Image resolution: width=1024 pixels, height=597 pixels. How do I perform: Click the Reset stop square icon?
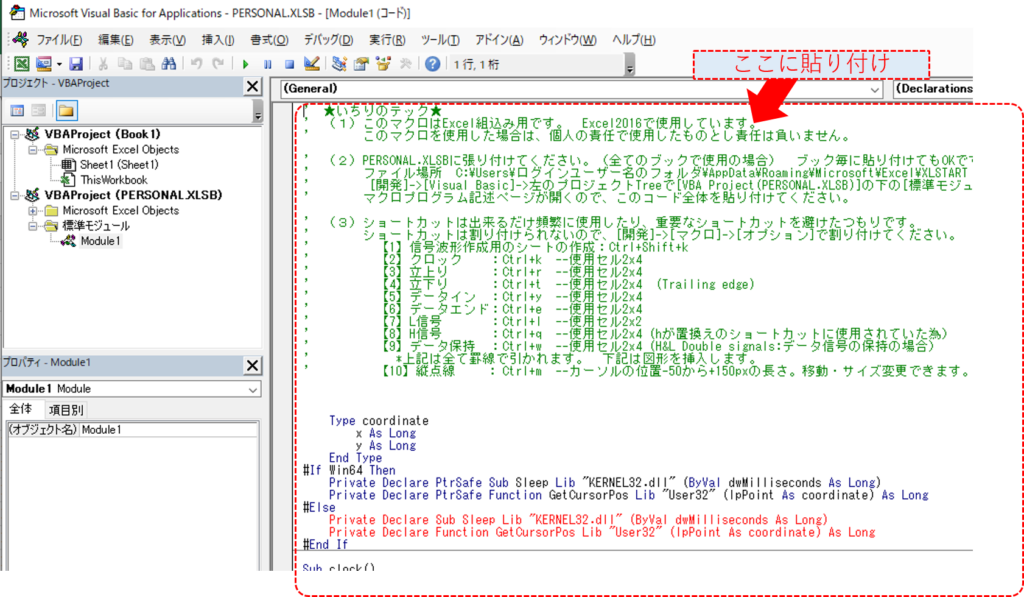tap(289, 64)
